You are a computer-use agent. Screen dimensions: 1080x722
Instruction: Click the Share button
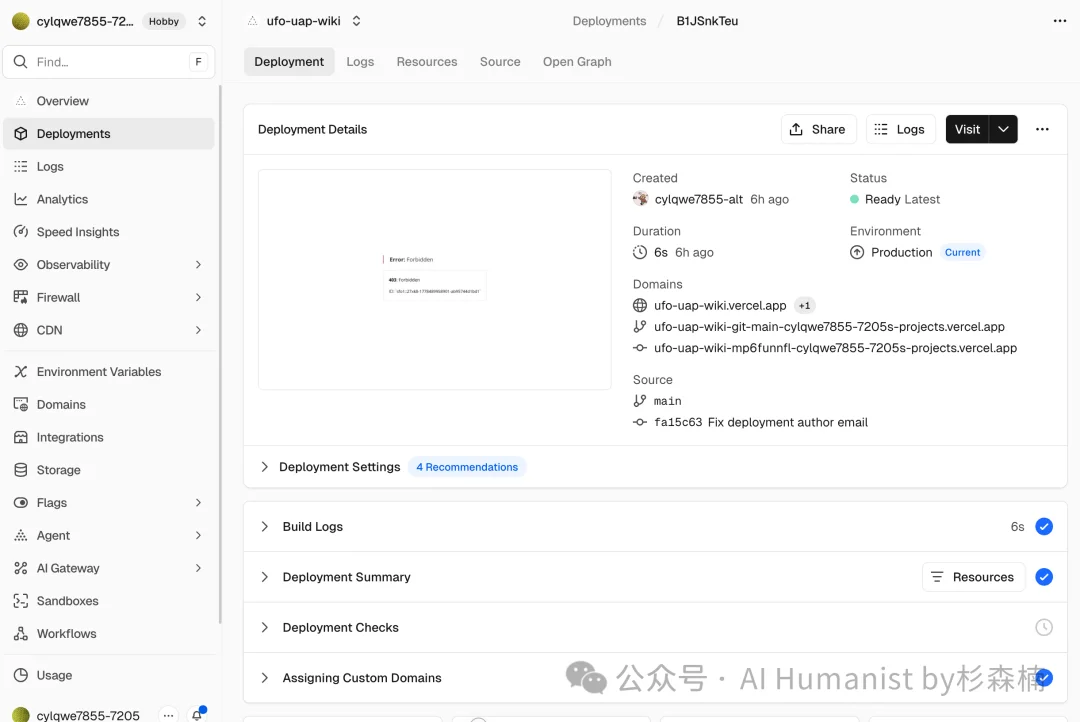tap(818, 130)
